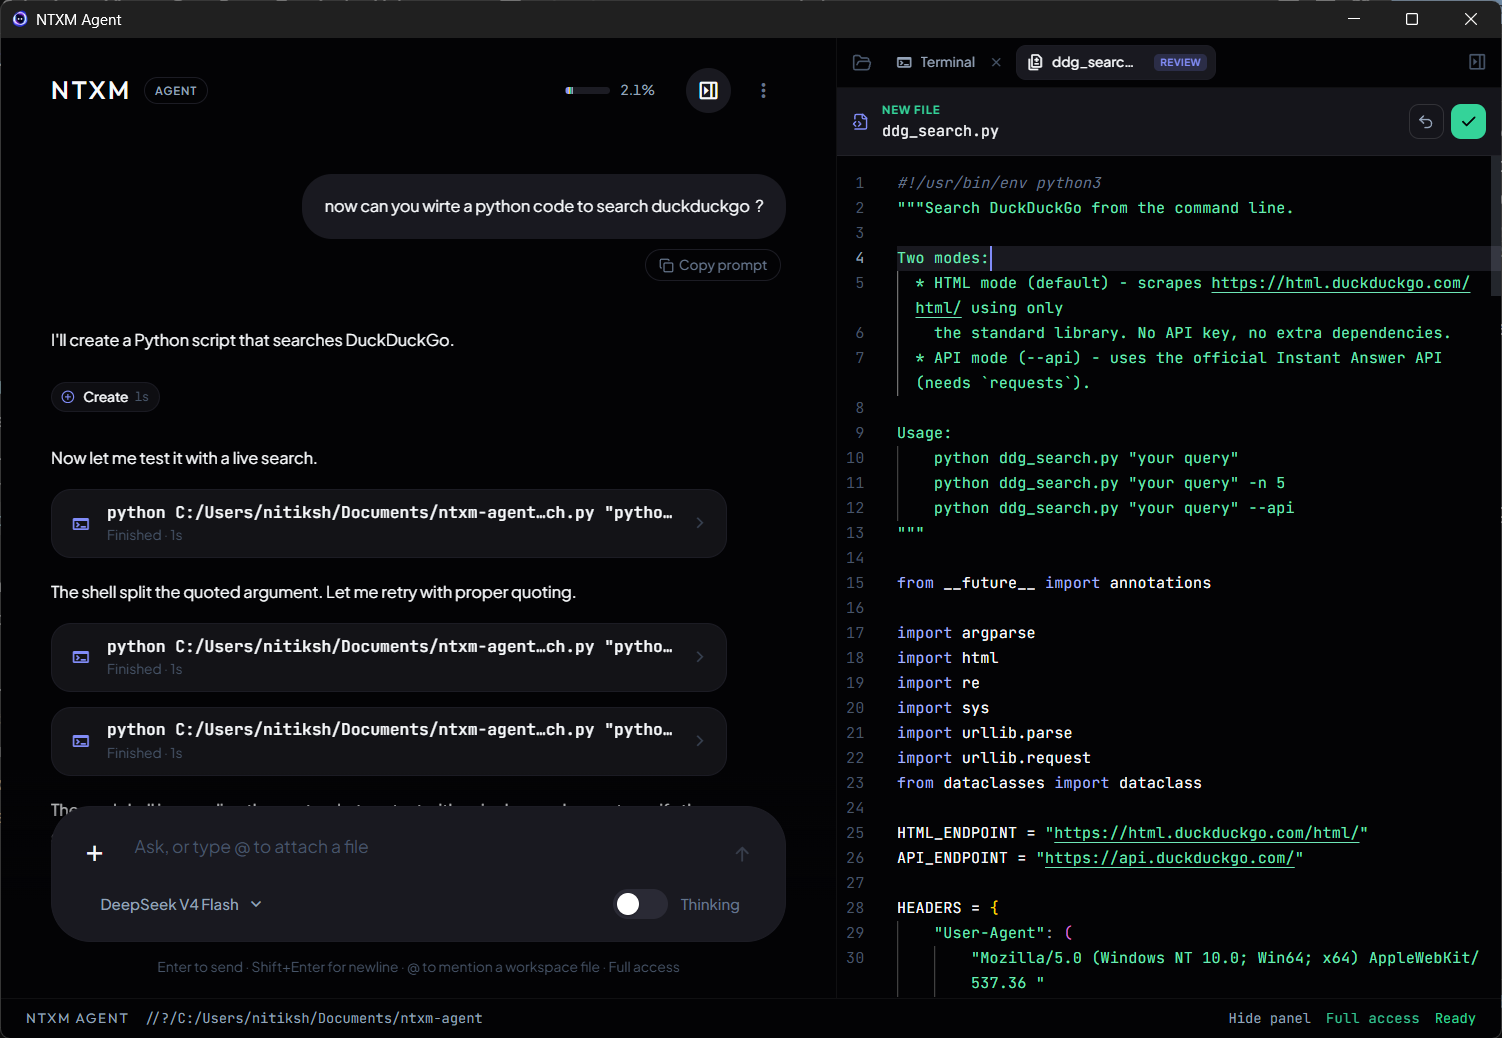Click Full access in the status bar
The width and height of the screenshot is (1502, 1038).
click(x=1372, y=1018)
